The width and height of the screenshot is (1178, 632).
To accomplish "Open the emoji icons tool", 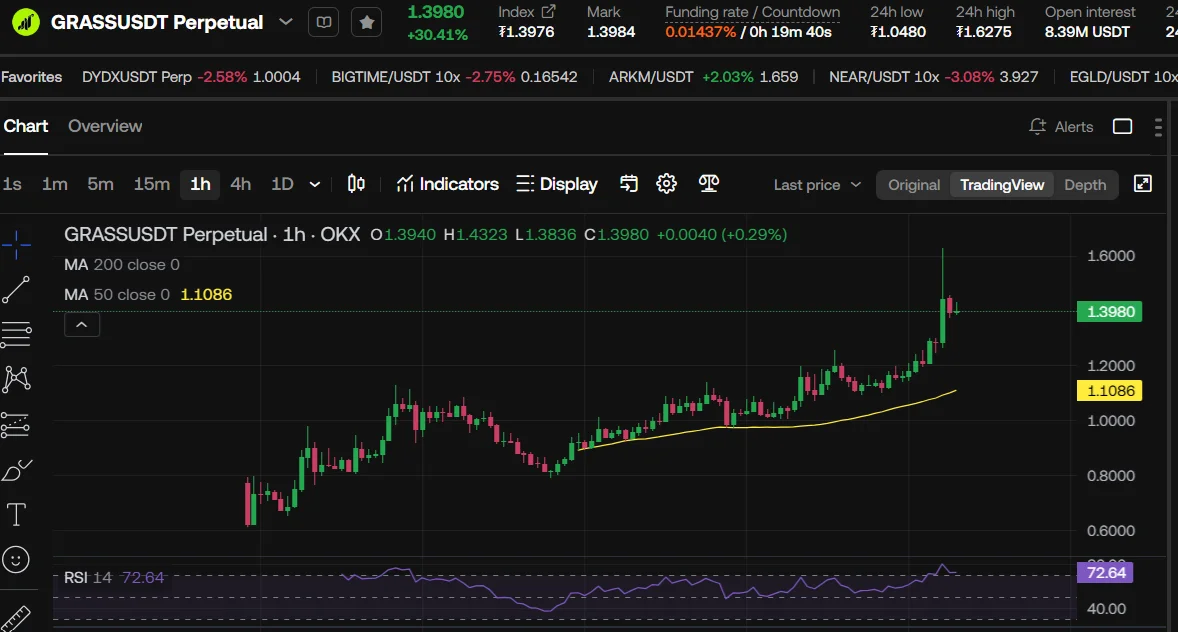I will pos(16,560).
